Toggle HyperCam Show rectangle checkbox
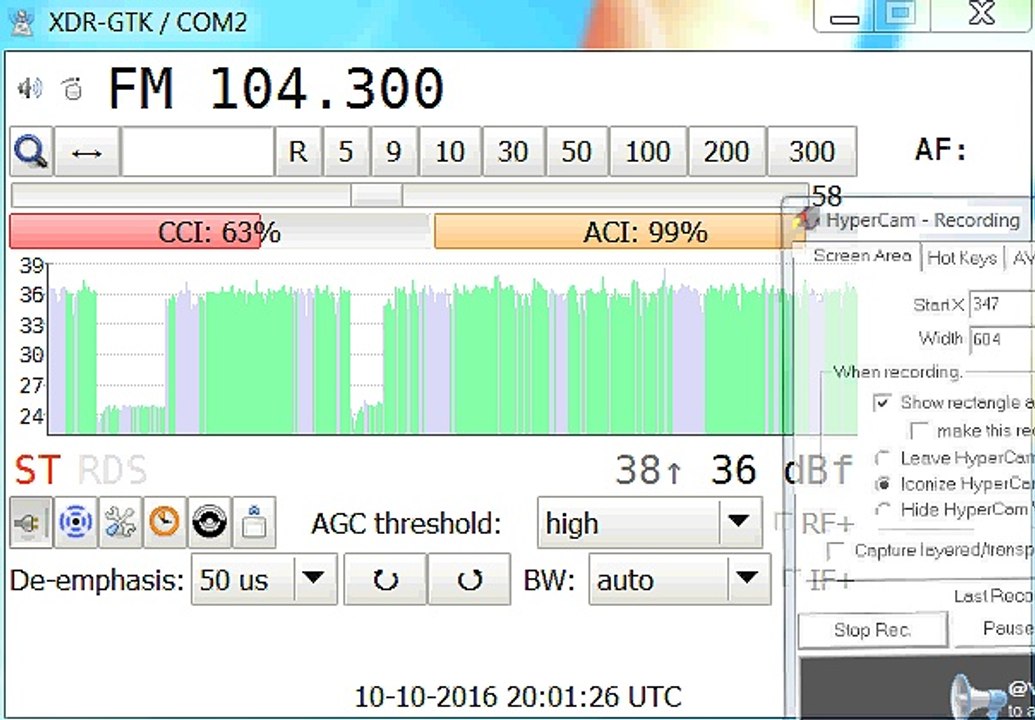 tap(883, 402)
